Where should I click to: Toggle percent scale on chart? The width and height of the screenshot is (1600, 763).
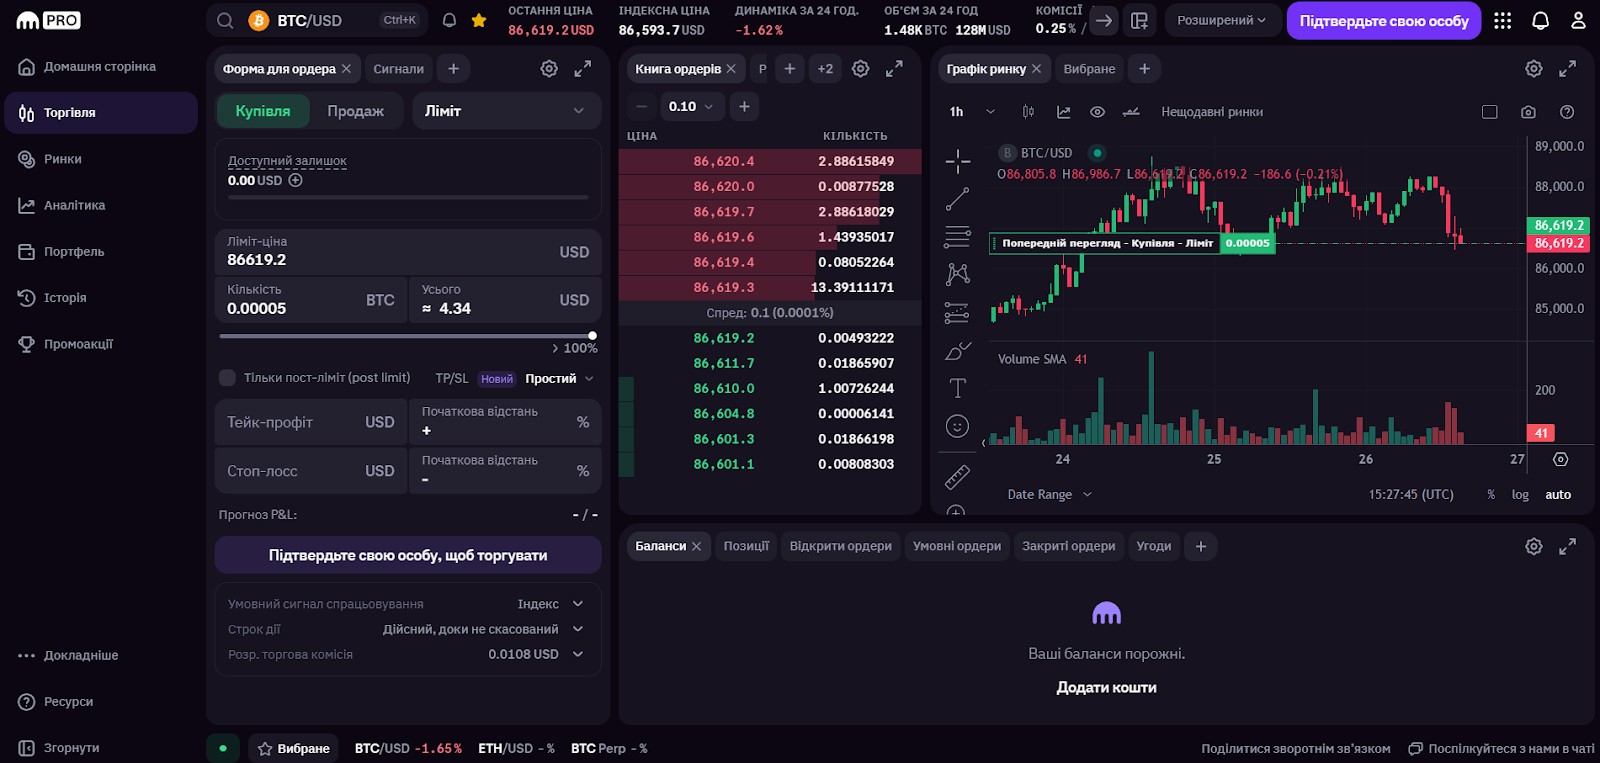point(1491,495)
